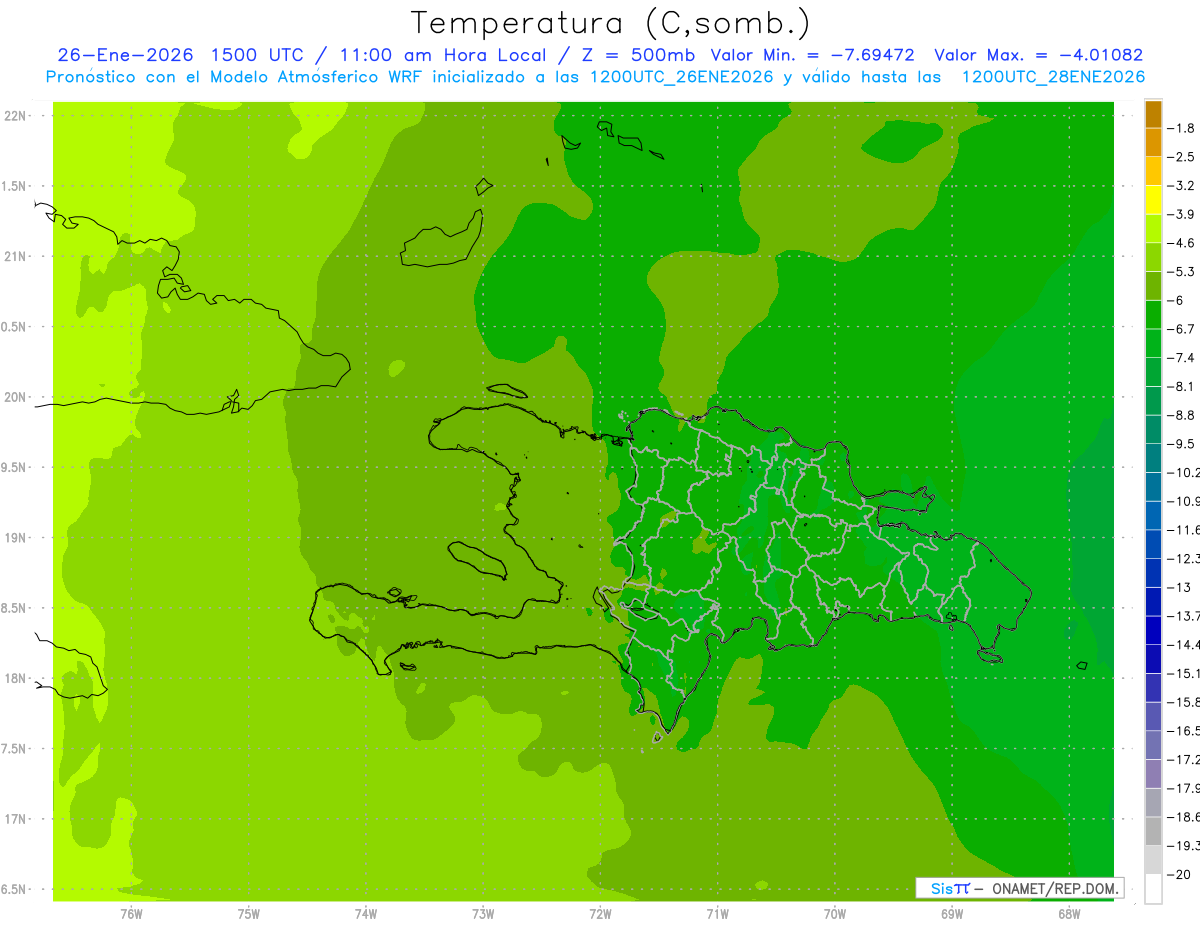Click the '69W' longitude label
Viewport: 1200px width, 927px height.
tap(951, 913)
